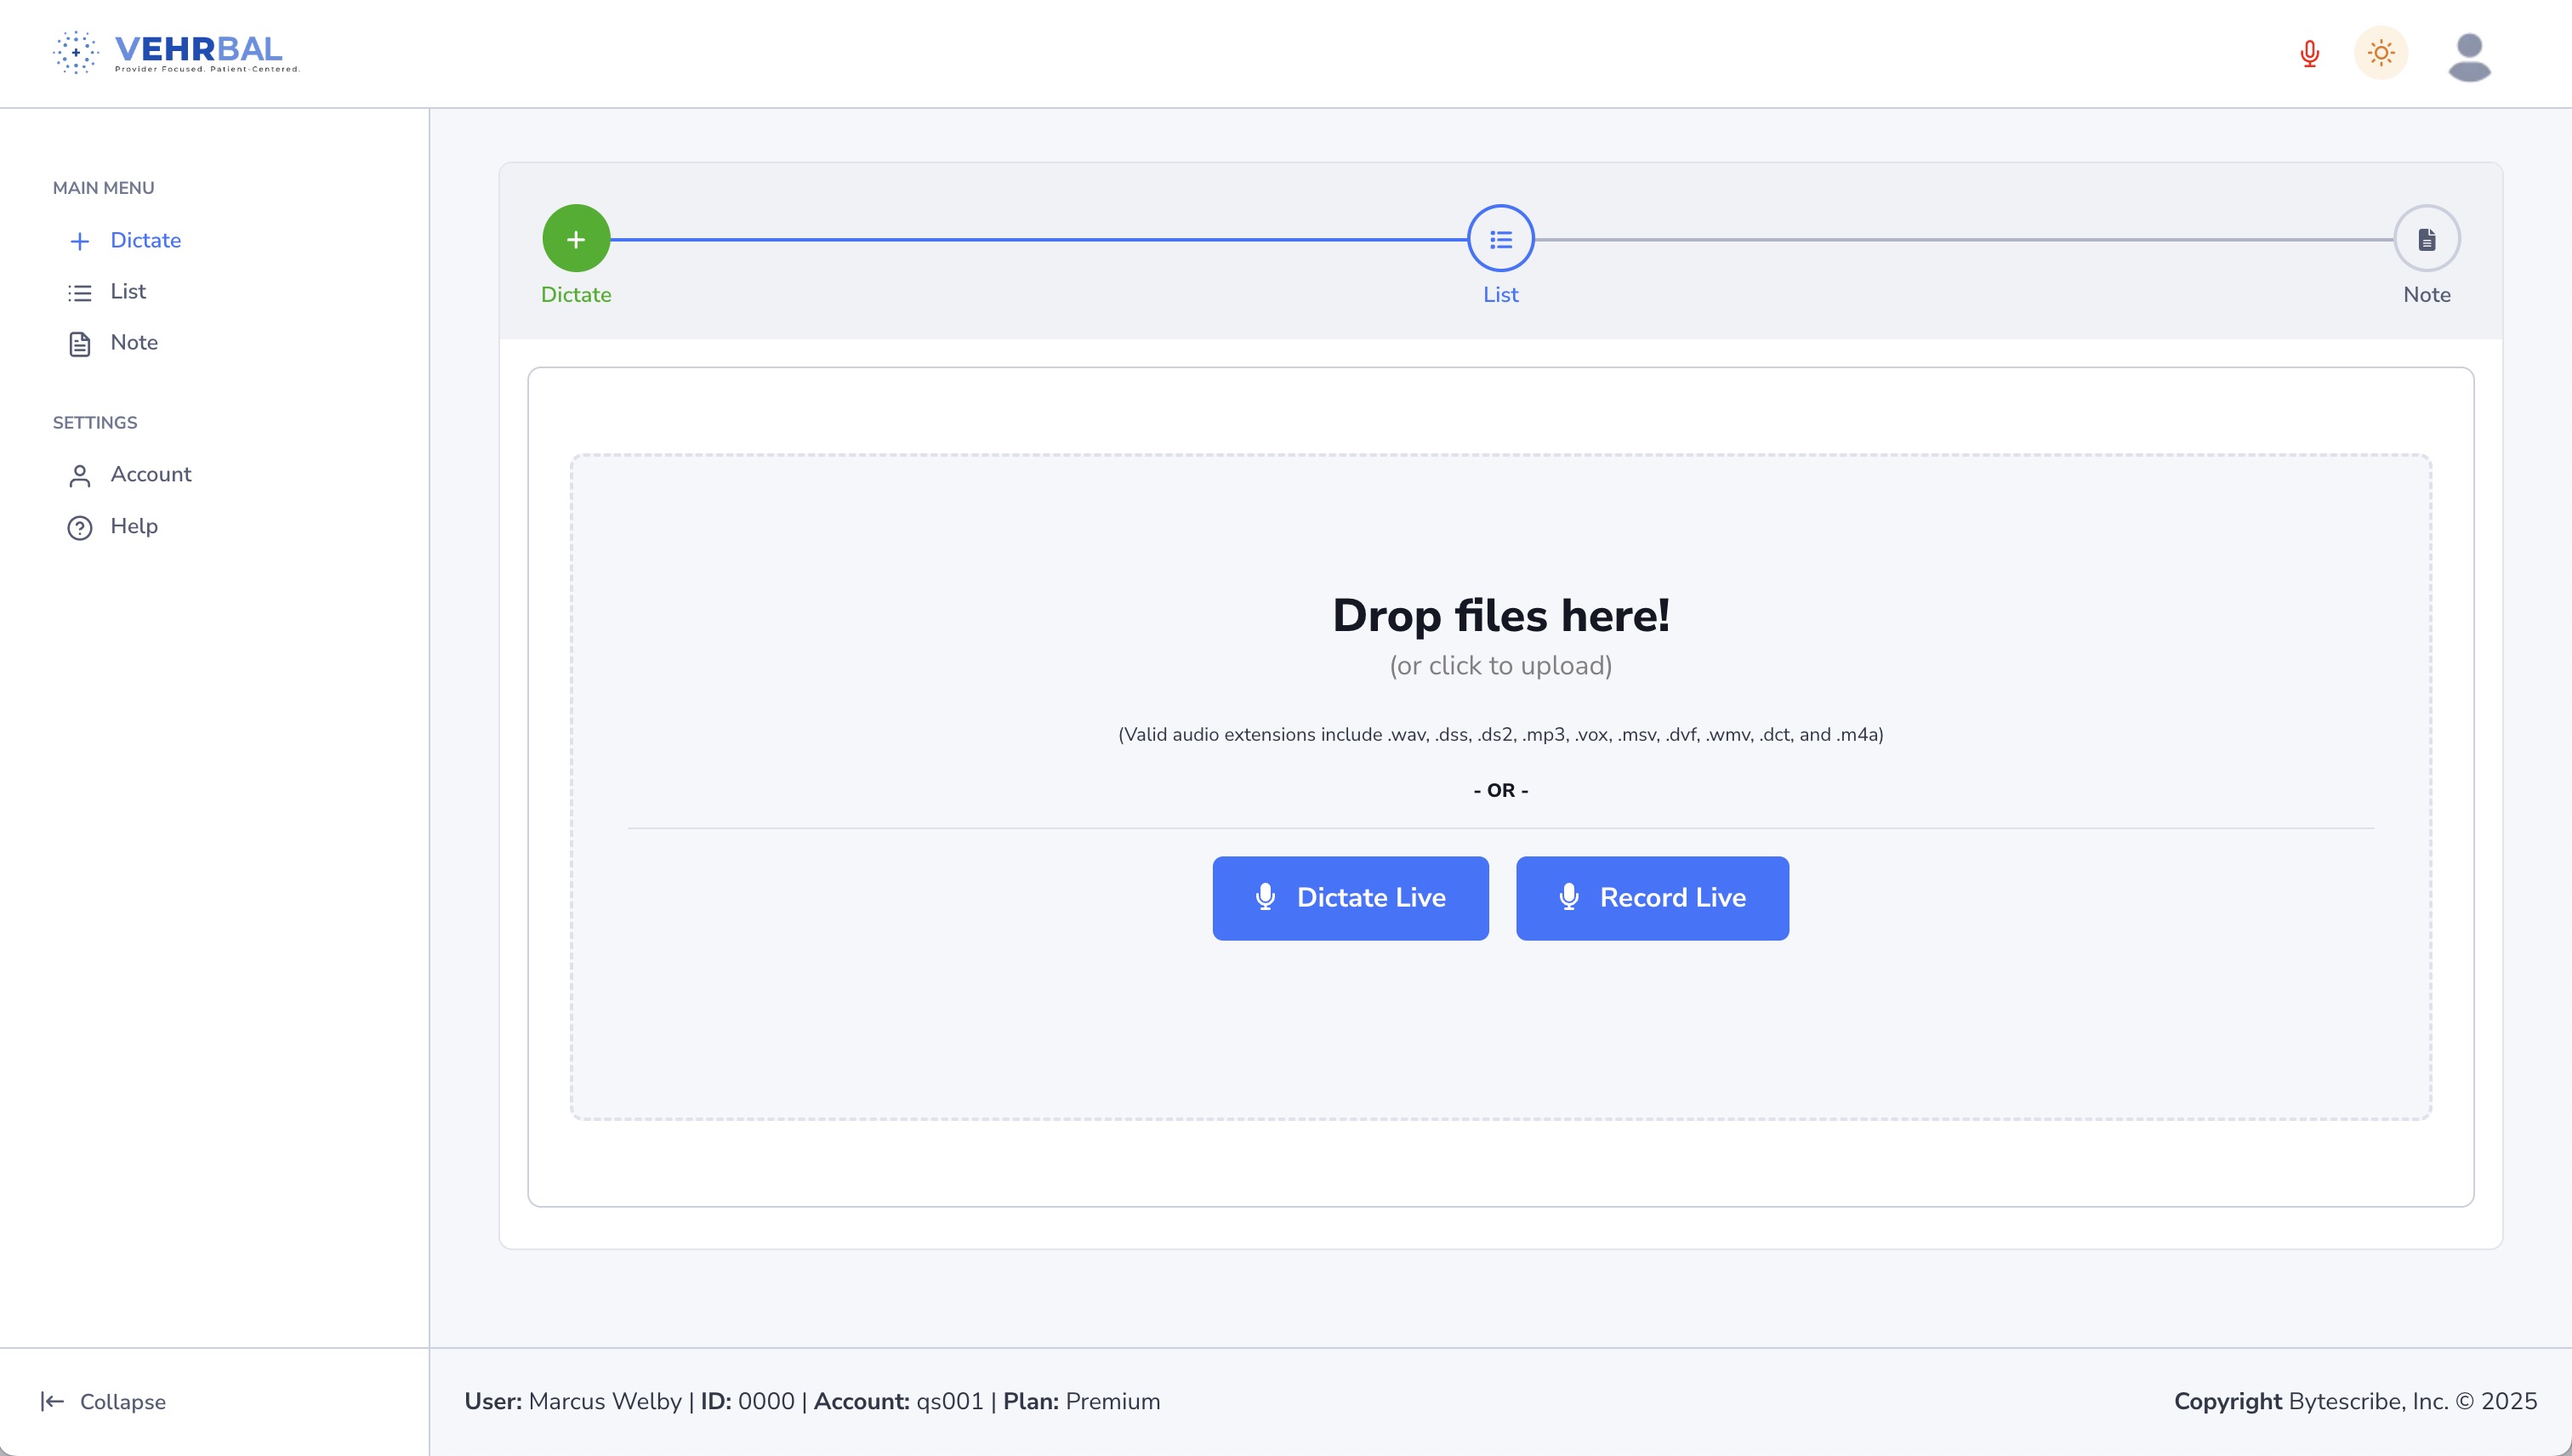Click the Account person icon in sidebar
The height and width of the screenshot is (1456, 2572).
[80, 476]
